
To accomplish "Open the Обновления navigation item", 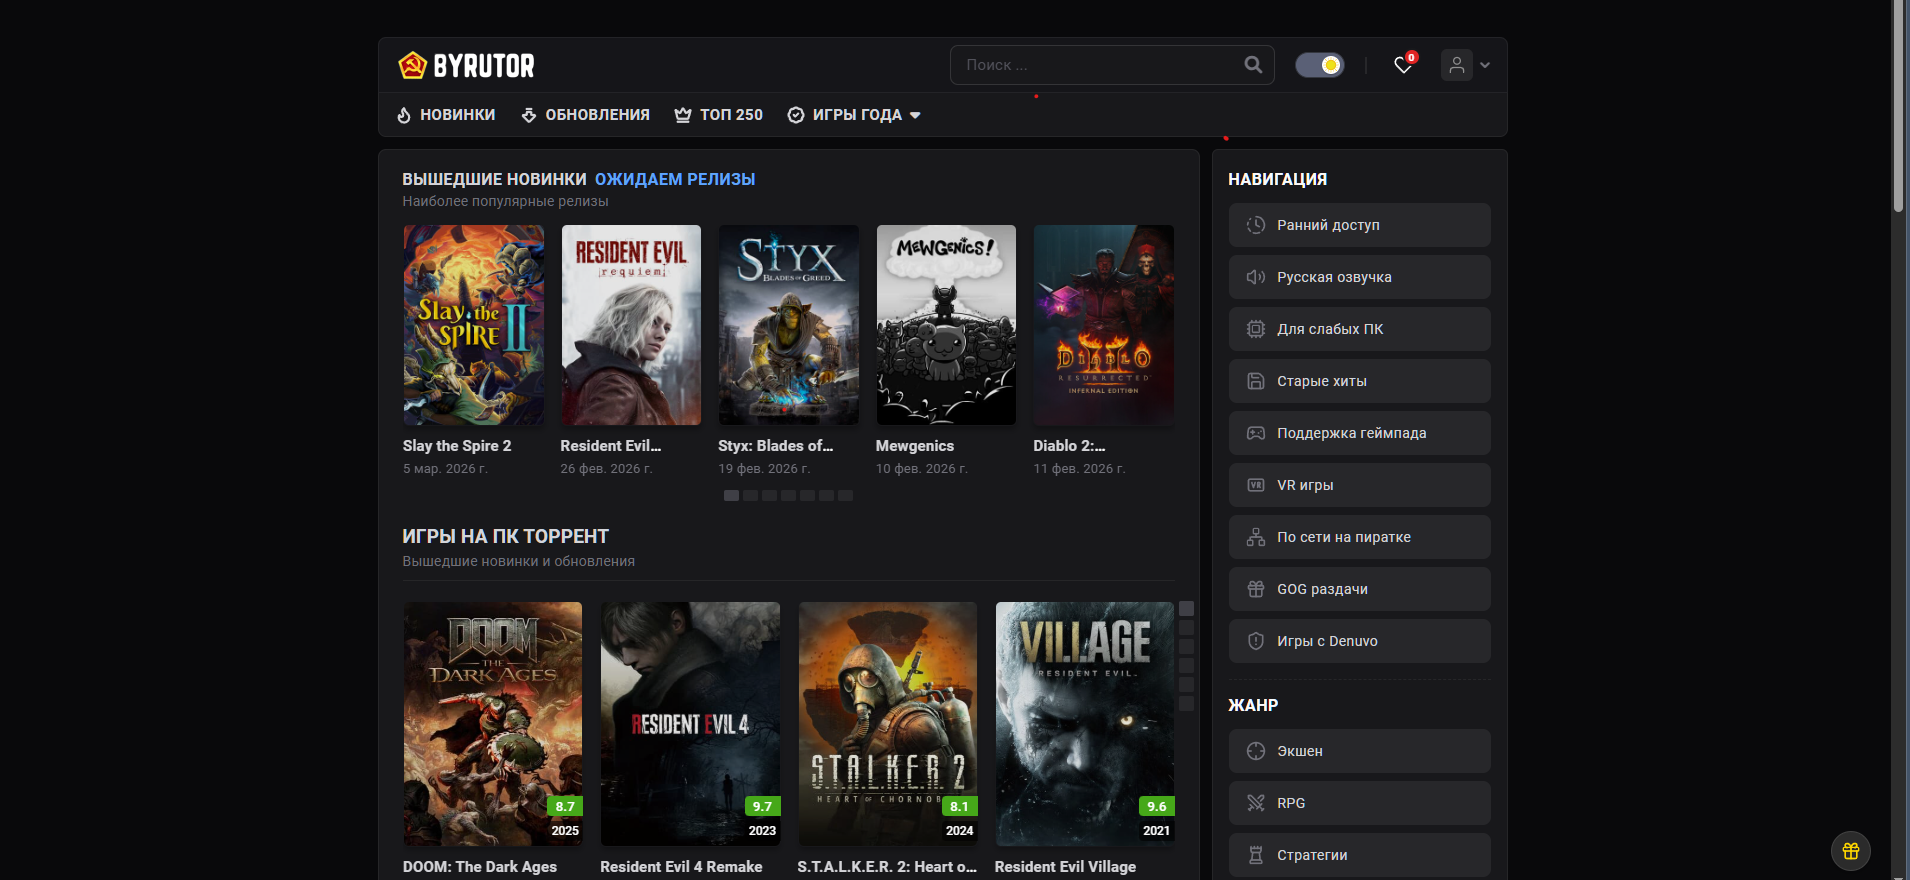I will tap(586, 115).
